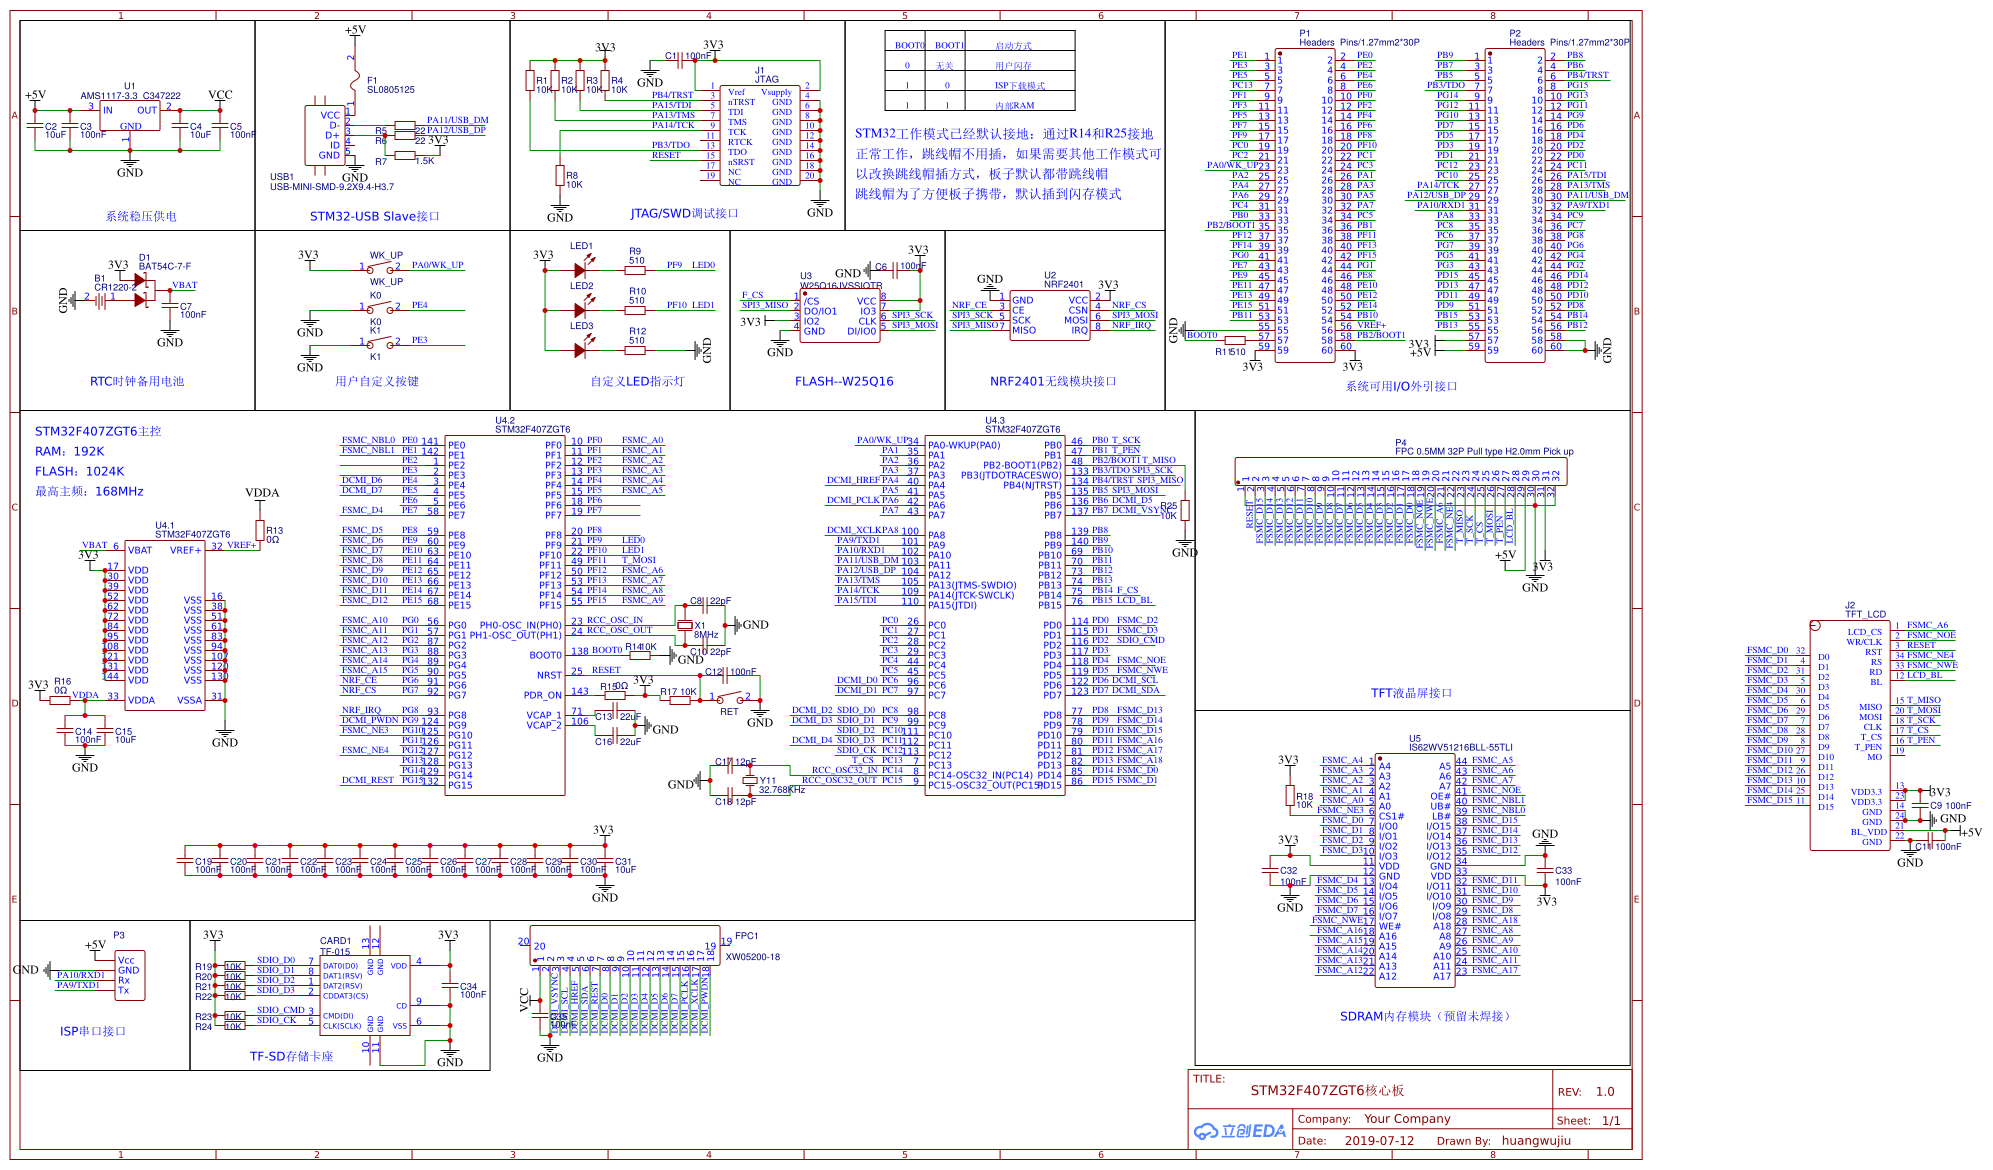
Task: Click the '最高主频: 168MHz' text
Action: point(89,491)
